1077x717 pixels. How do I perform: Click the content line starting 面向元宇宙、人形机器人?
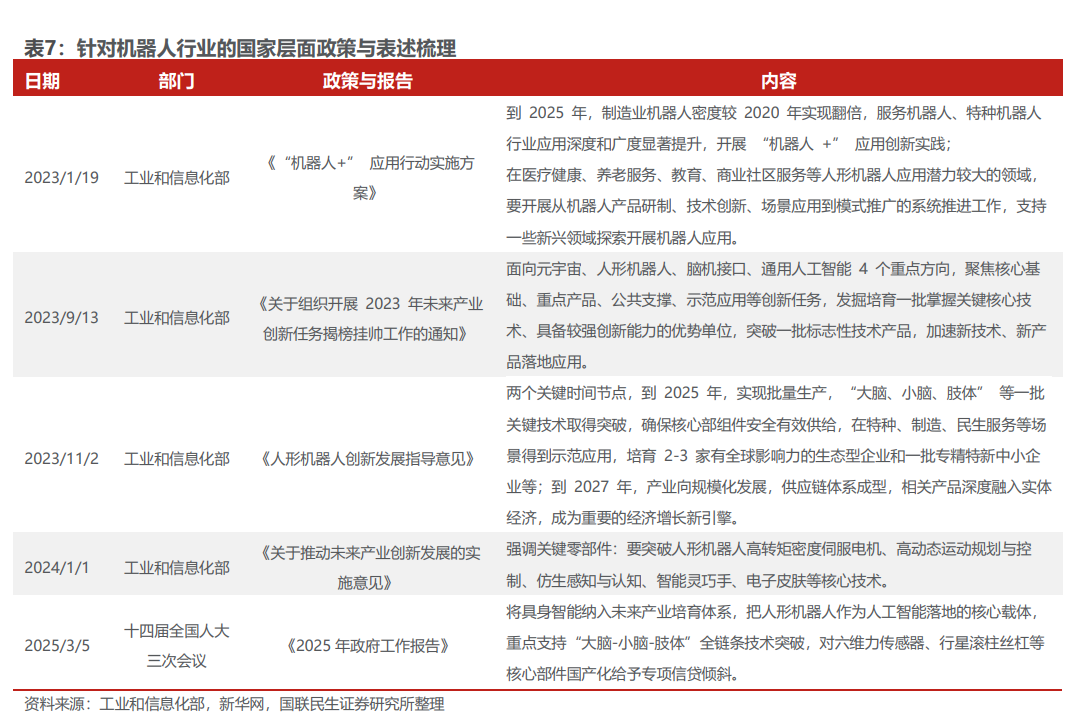tap(773, 269)
